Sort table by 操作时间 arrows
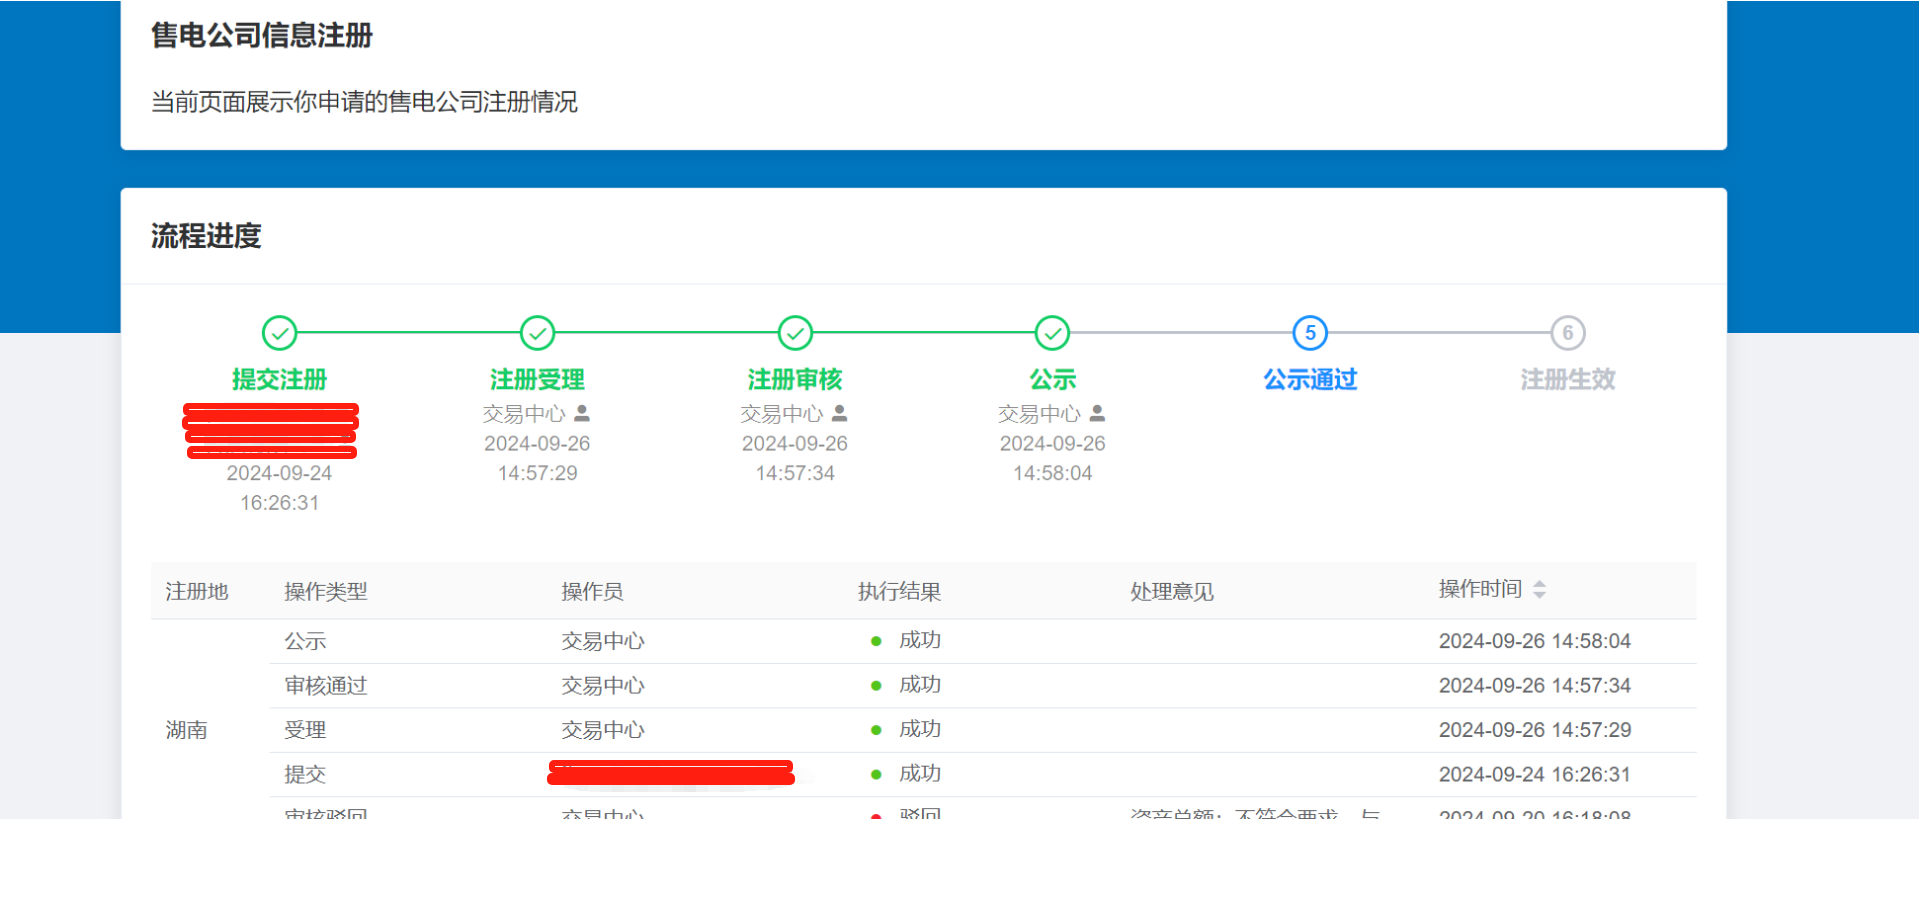Screen dimensions: 1920x907 [1539, 590]
